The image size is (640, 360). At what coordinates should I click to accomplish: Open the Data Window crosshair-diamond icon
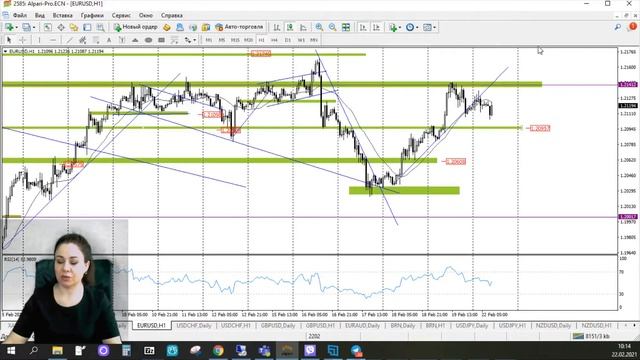point(61,27)
